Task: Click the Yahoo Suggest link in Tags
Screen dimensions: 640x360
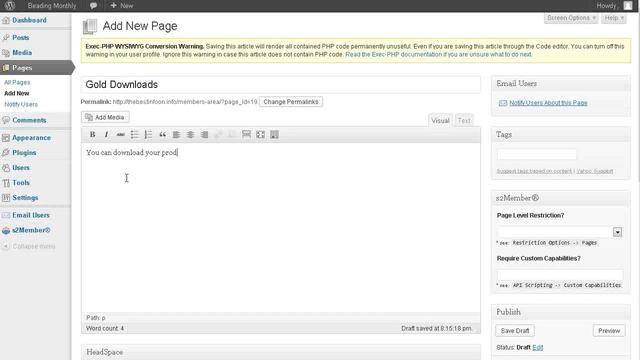Action: [x=595, y=171]
